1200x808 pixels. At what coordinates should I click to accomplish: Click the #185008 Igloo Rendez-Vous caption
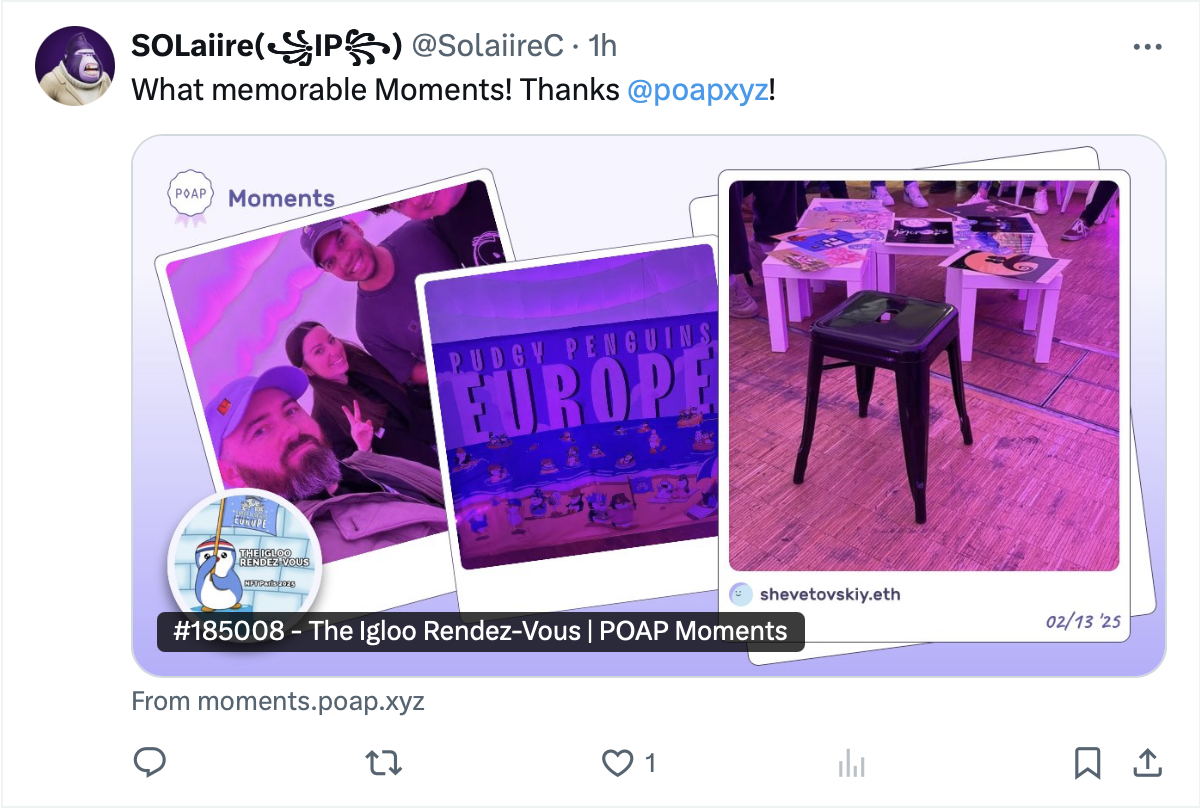click(x=481, y=632)
